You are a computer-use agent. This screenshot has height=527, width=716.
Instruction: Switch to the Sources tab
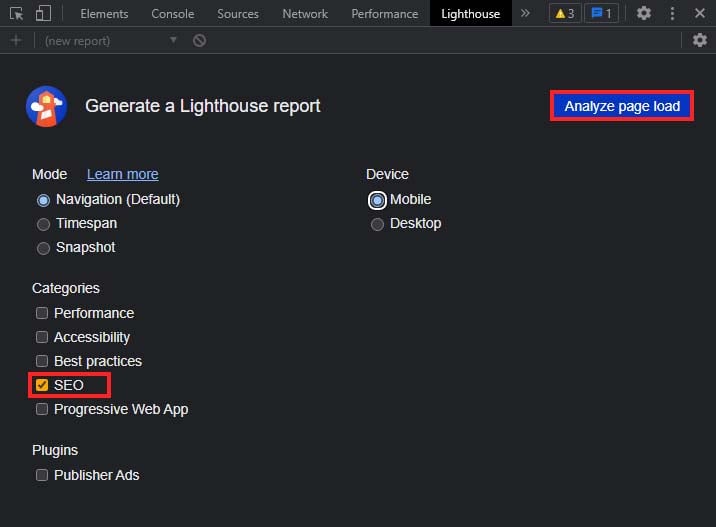point(238,14)
